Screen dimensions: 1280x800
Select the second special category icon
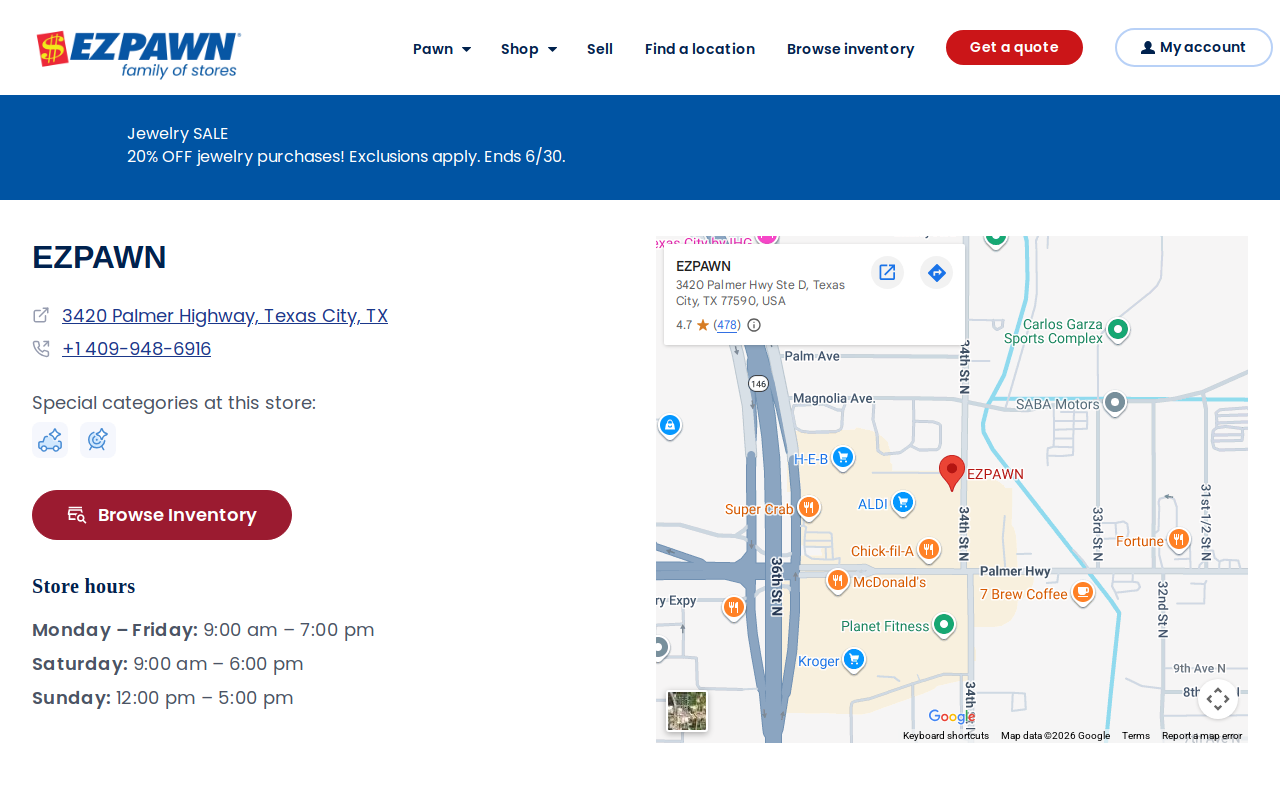(x=98, y=440)
